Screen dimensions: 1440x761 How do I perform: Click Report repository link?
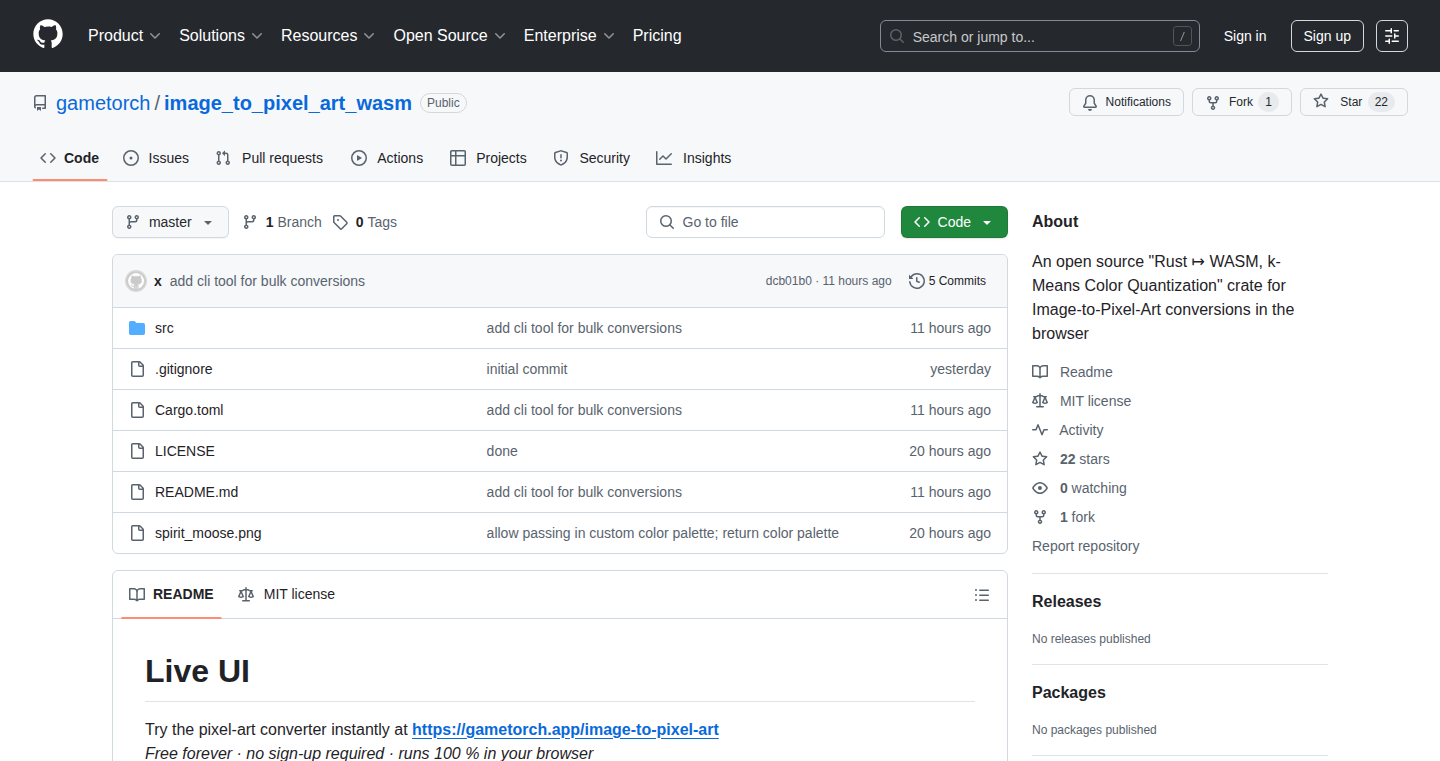(x=1085, y=546)
